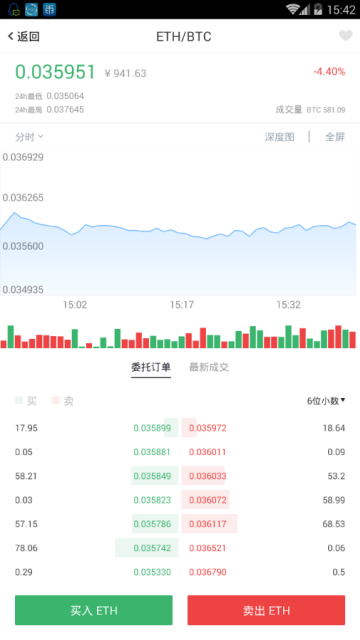Select sell order price 0.035972
This screenshot has height=640, width=360.
coord(208,428)
